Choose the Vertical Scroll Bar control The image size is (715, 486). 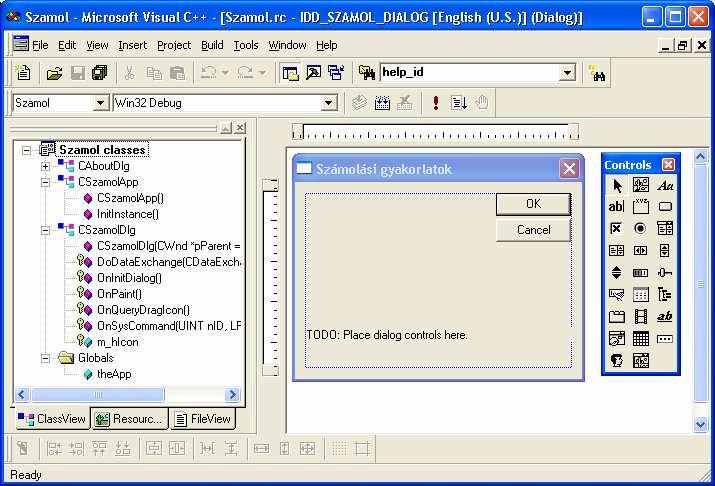[x=665, y=250]
